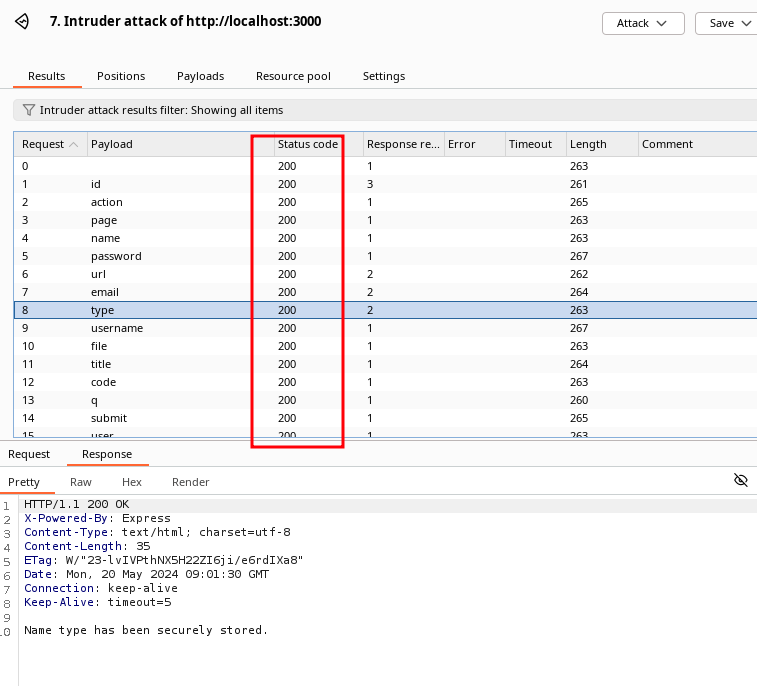
Task: Click the filter funnel icon
Action: point(29,110)
